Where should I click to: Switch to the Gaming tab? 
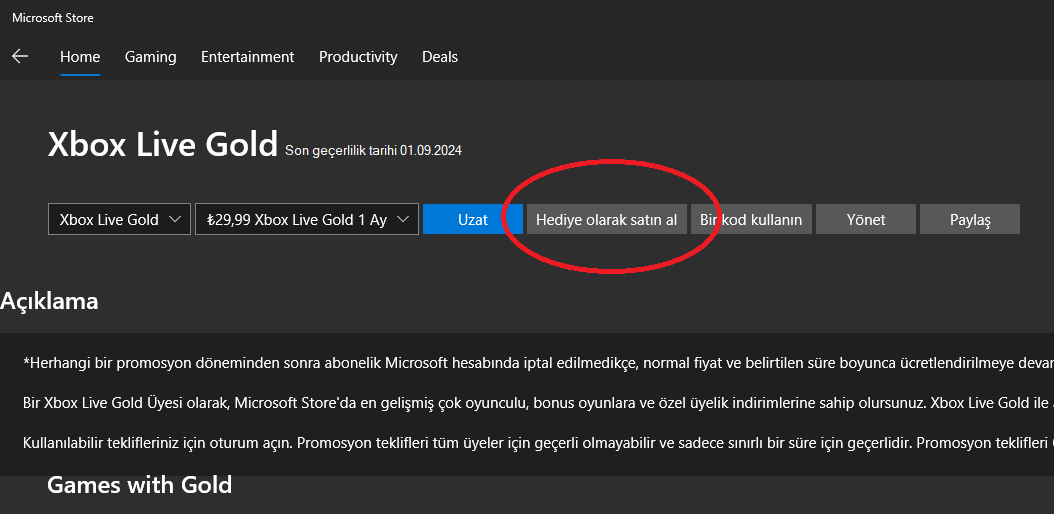[x=151, y=57]
